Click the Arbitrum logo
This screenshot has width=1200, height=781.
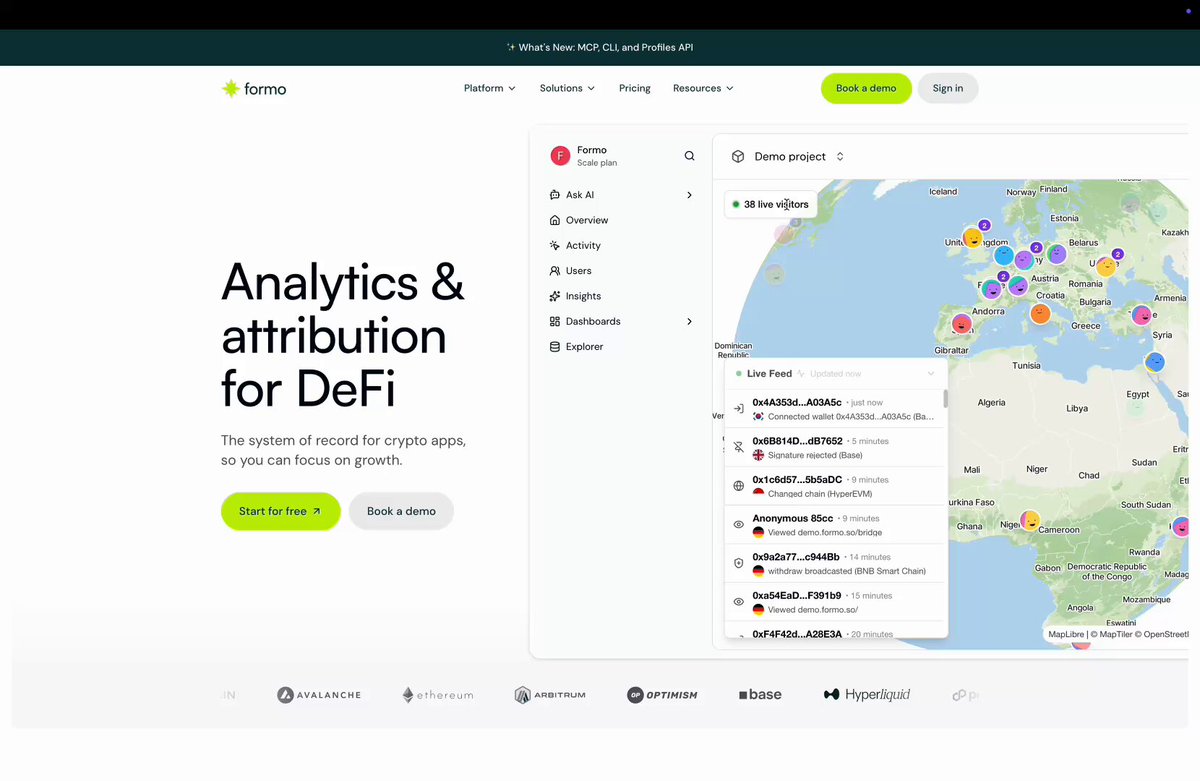(x=550, y=695)
